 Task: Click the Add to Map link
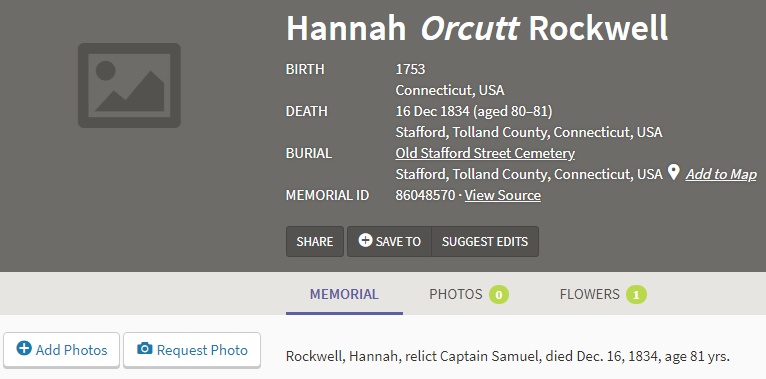(721, 174)
